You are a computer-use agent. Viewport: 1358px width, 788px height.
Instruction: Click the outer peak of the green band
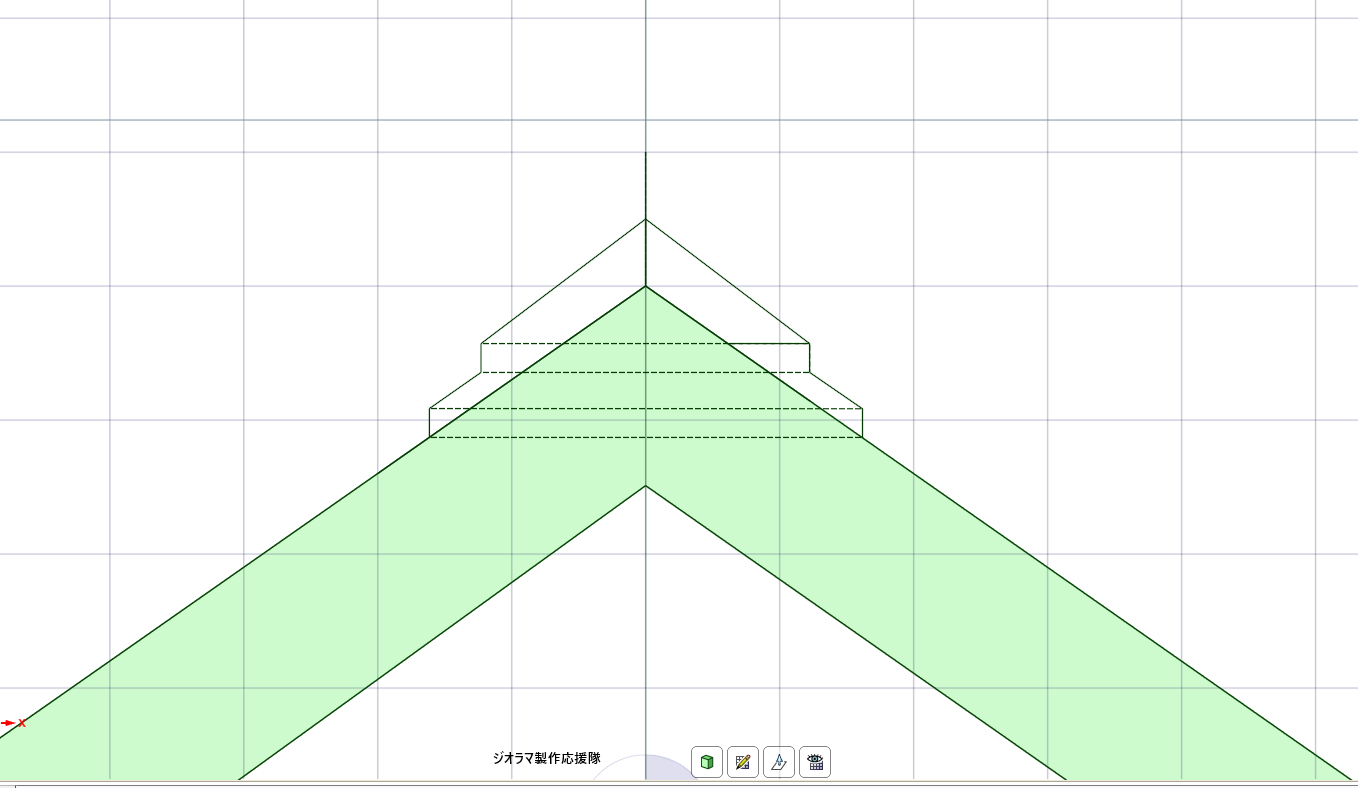coord(645,287)
